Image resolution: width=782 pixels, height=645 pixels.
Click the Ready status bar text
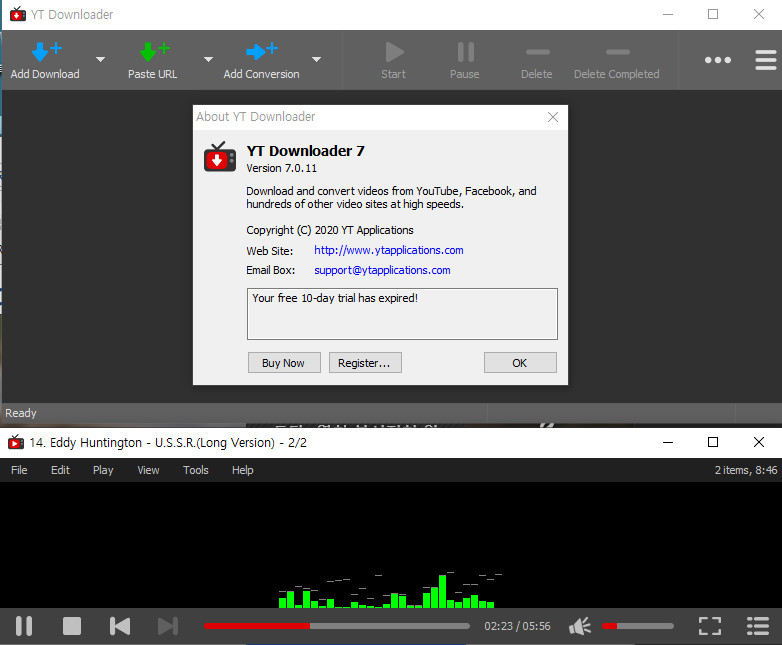pyautogui.click(x=21, y=413)
